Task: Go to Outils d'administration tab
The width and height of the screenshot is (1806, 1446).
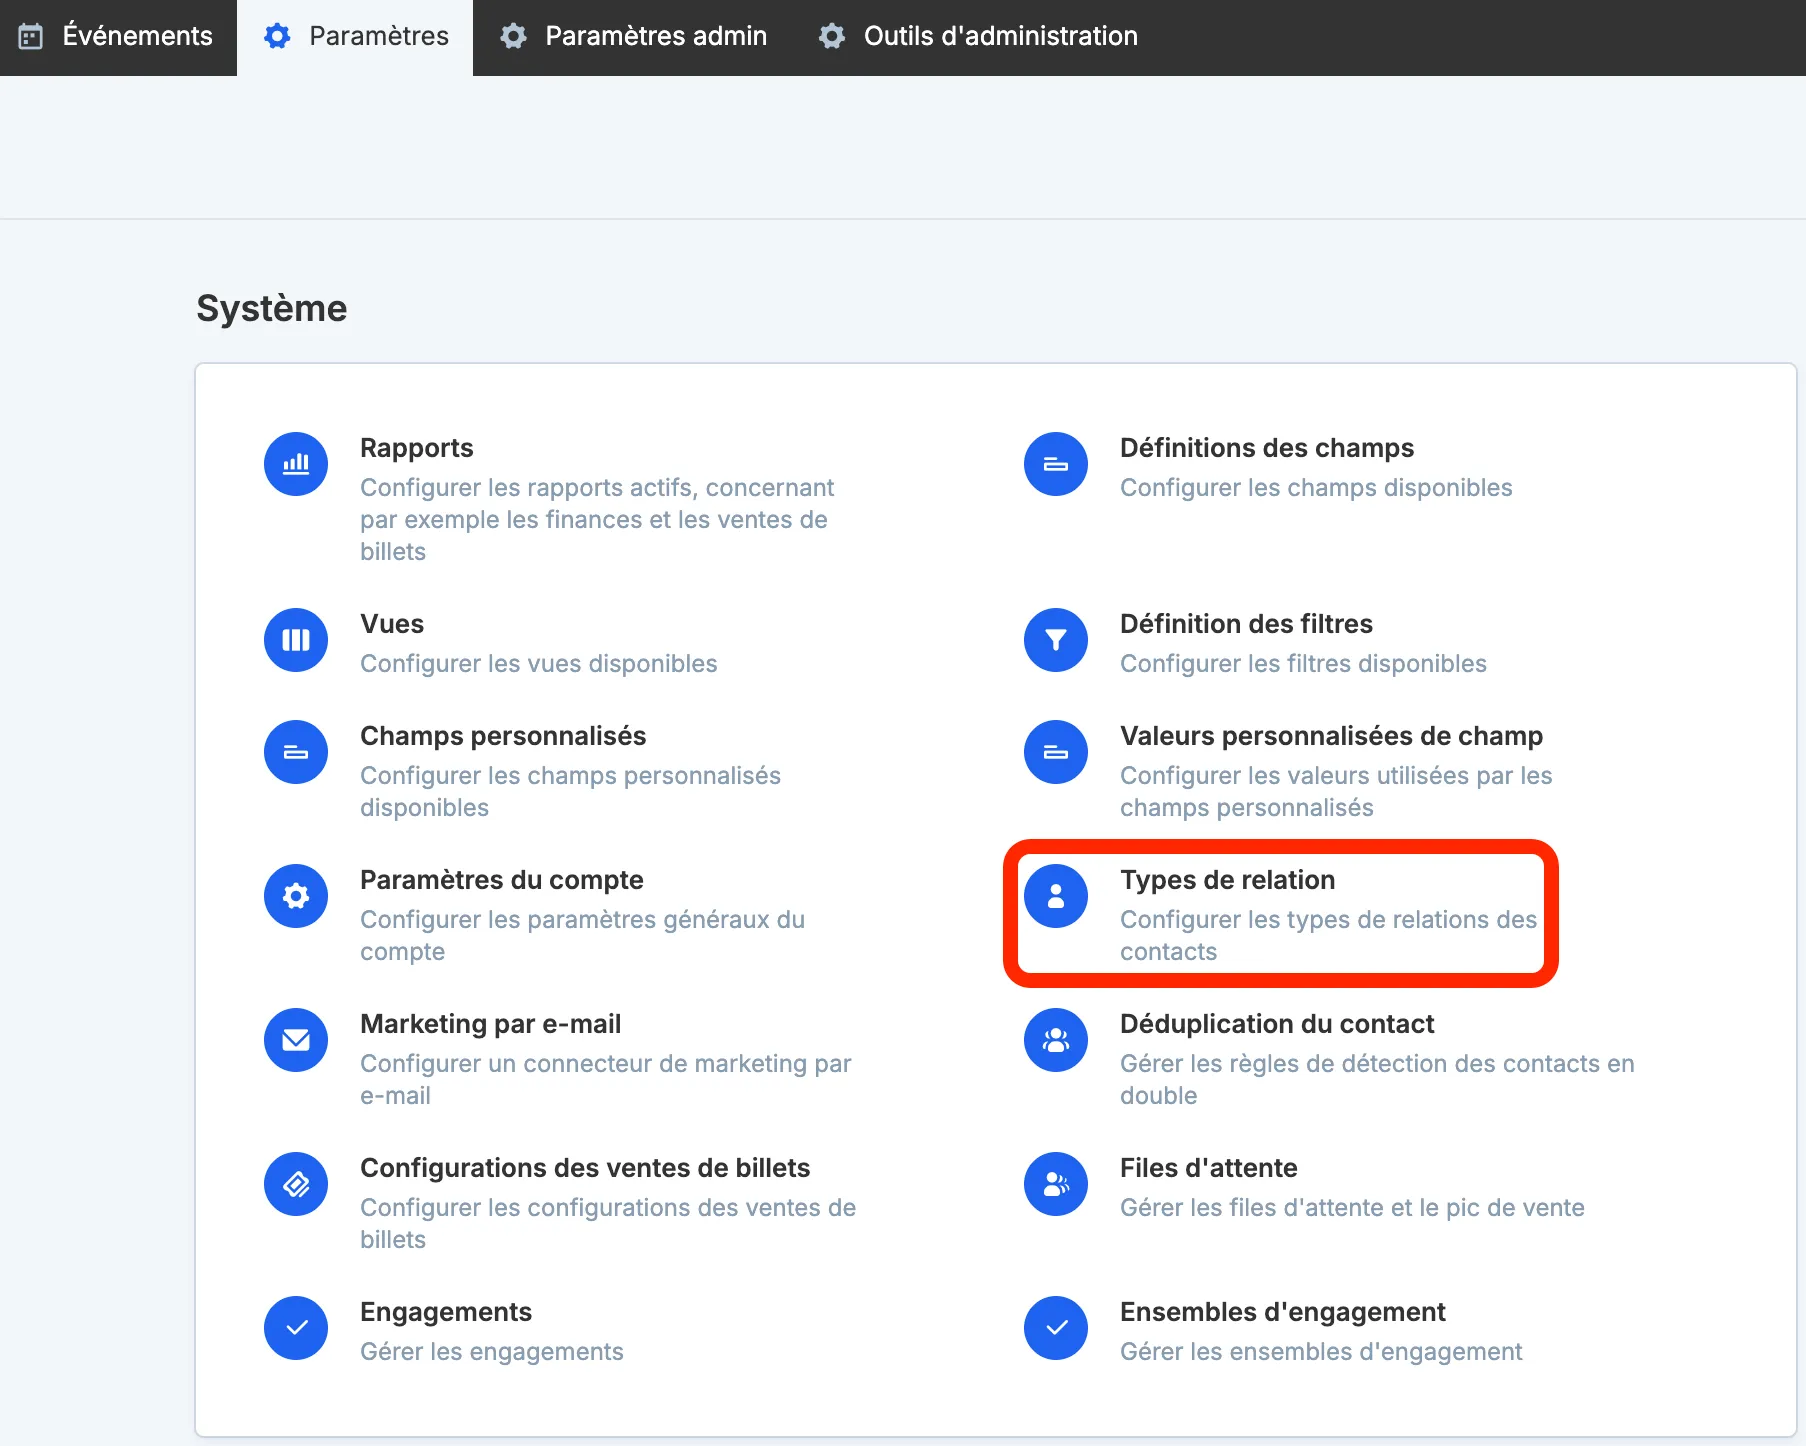Action: point(978,37)
